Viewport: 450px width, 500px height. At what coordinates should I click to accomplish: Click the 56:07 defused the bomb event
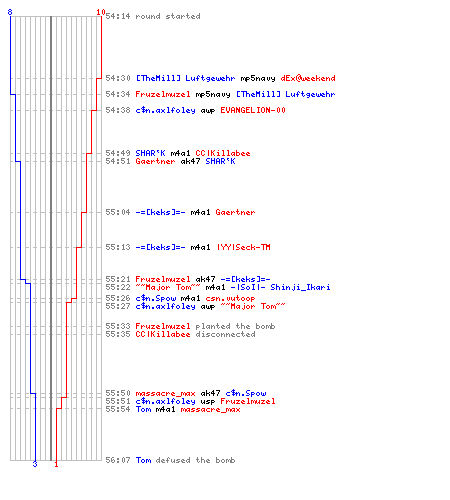click(170, 460)
